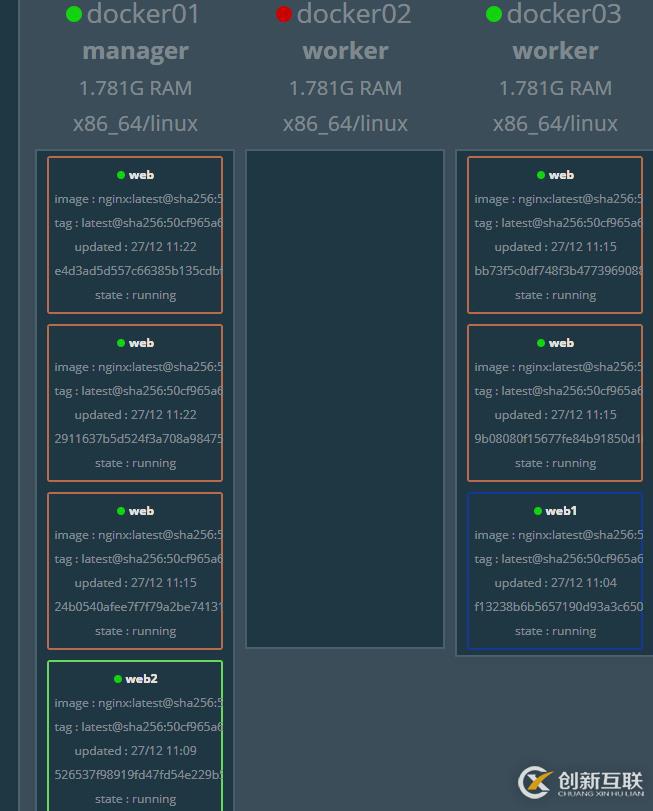Click updated 27/12 11:15 in container 9b08080f
The width and height of the screenshot is (653, 811).
click(555, 415)
